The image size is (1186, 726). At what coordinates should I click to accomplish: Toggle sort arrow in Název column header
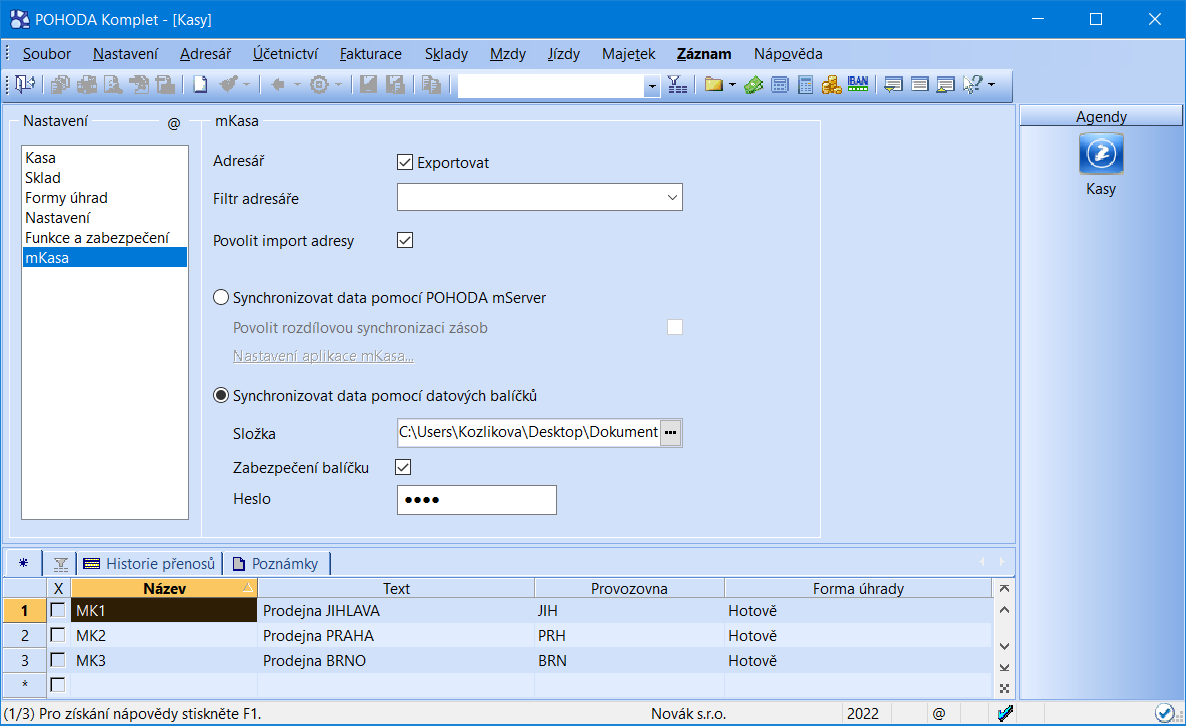point(247,588)
